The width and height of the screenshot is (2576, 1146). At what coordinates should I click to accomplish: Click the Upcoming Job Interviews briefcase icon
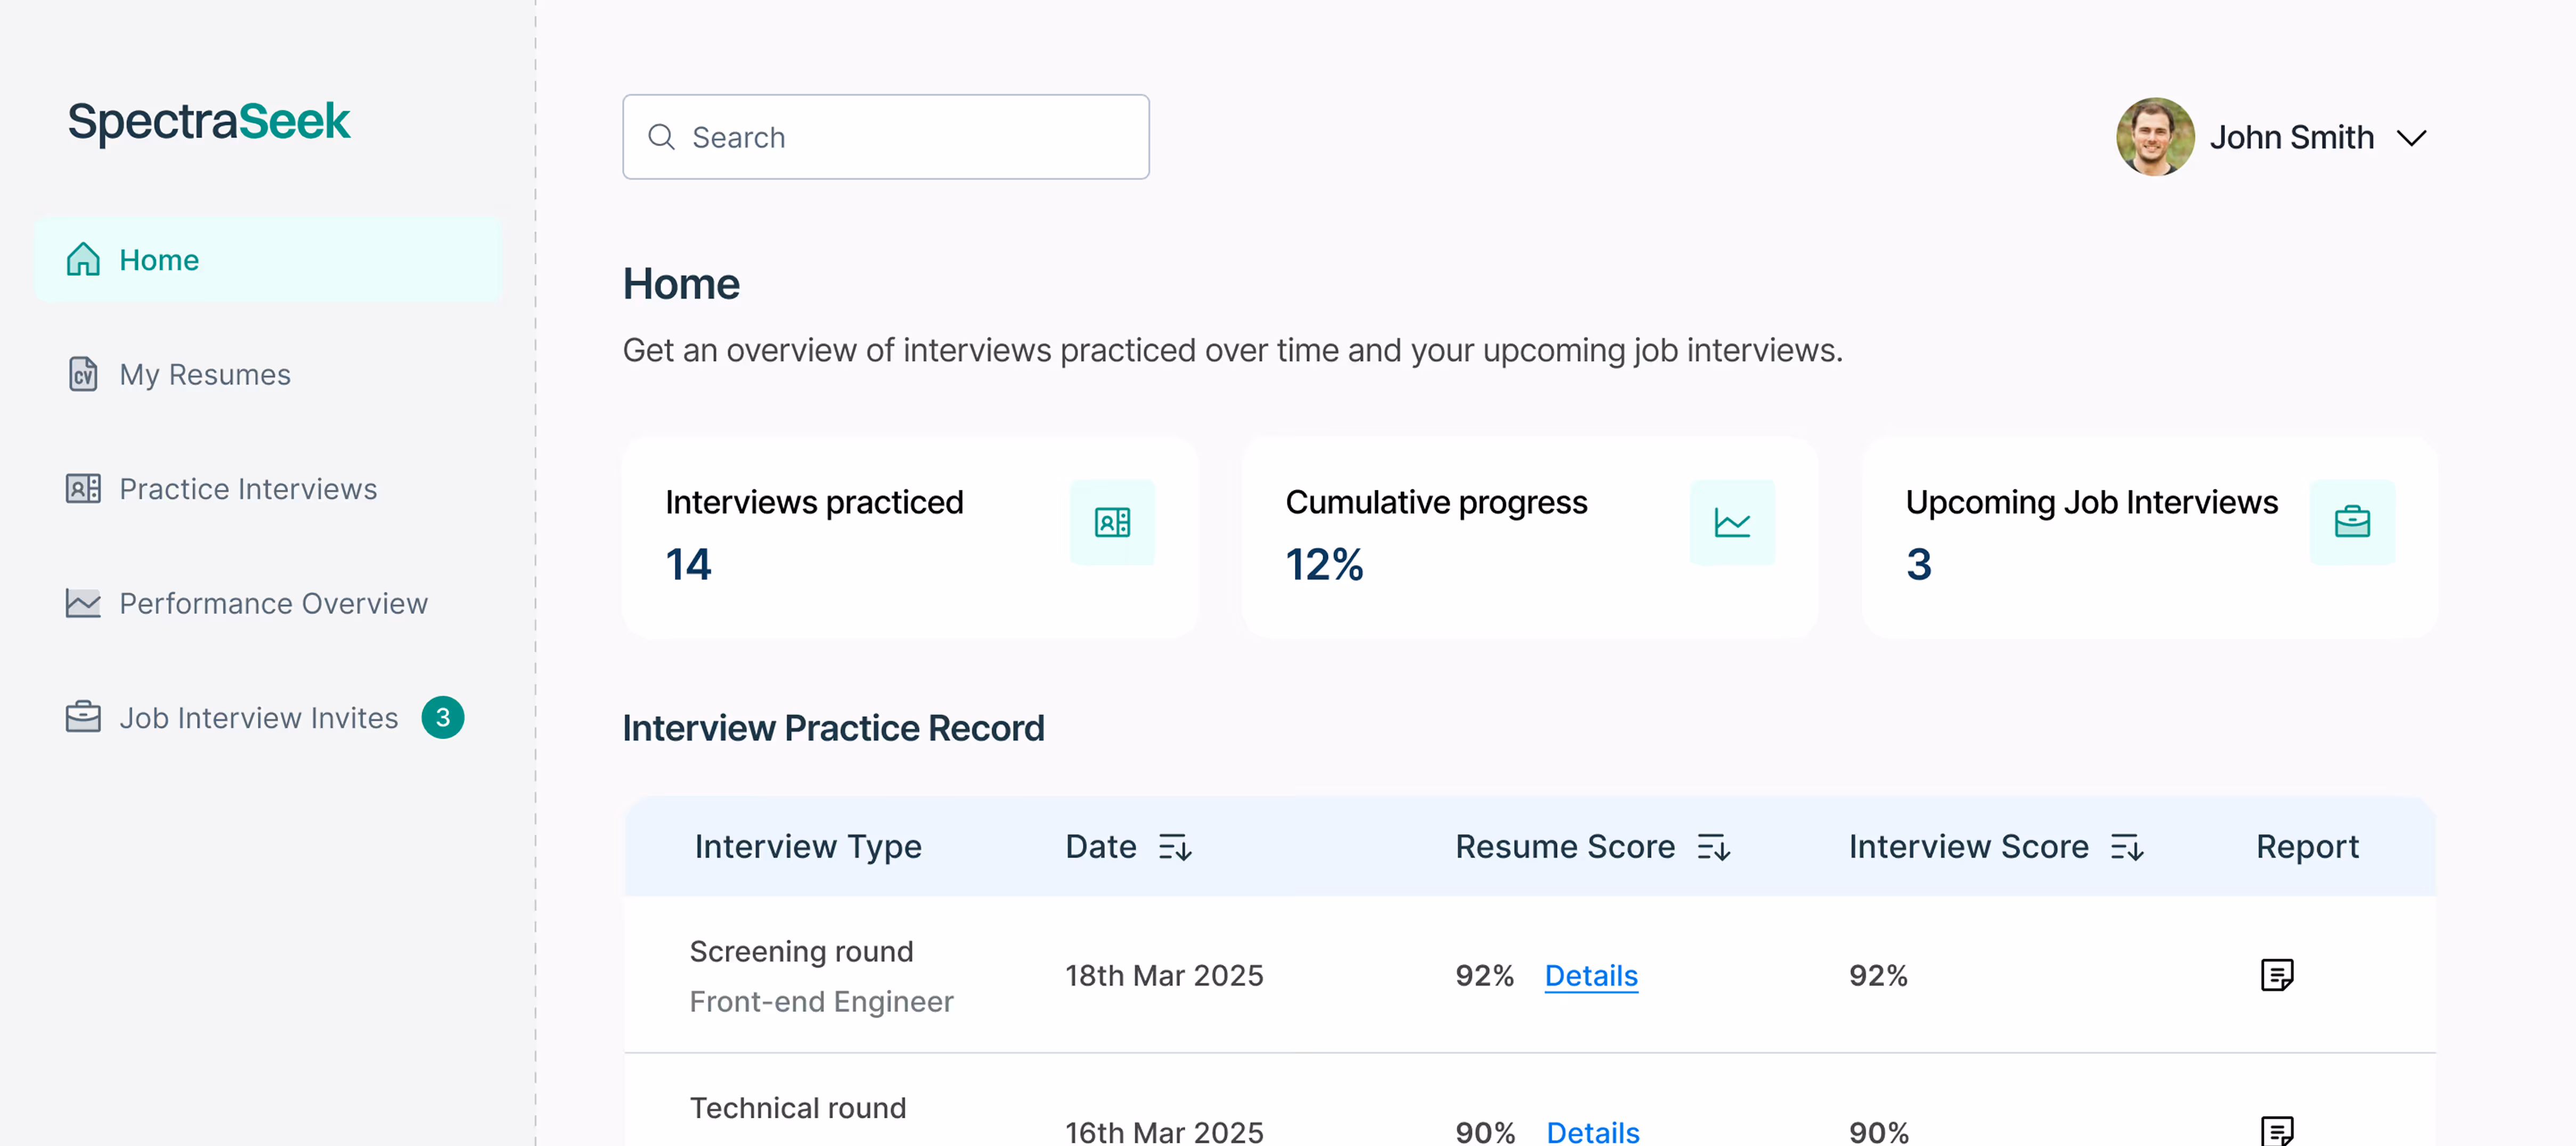pyautogui.click(x=2352, y=522)
